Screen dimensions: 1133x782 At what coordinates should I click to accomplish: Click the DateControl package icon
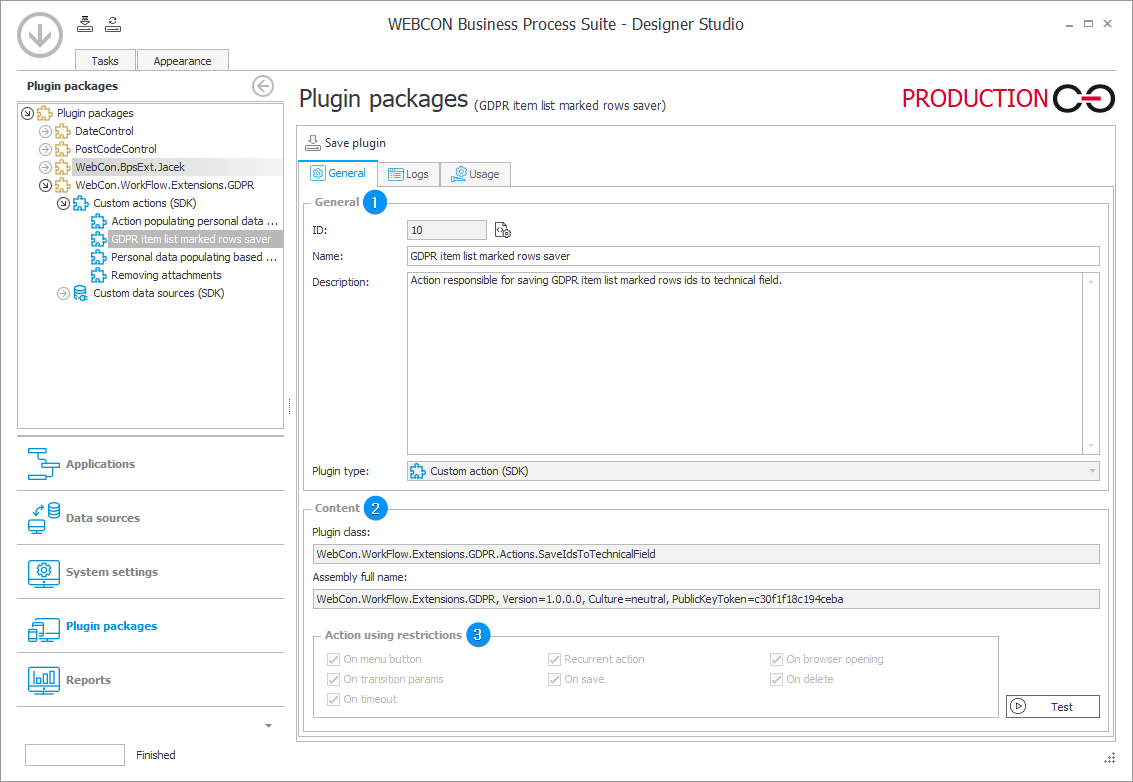[x=63, y=131]
